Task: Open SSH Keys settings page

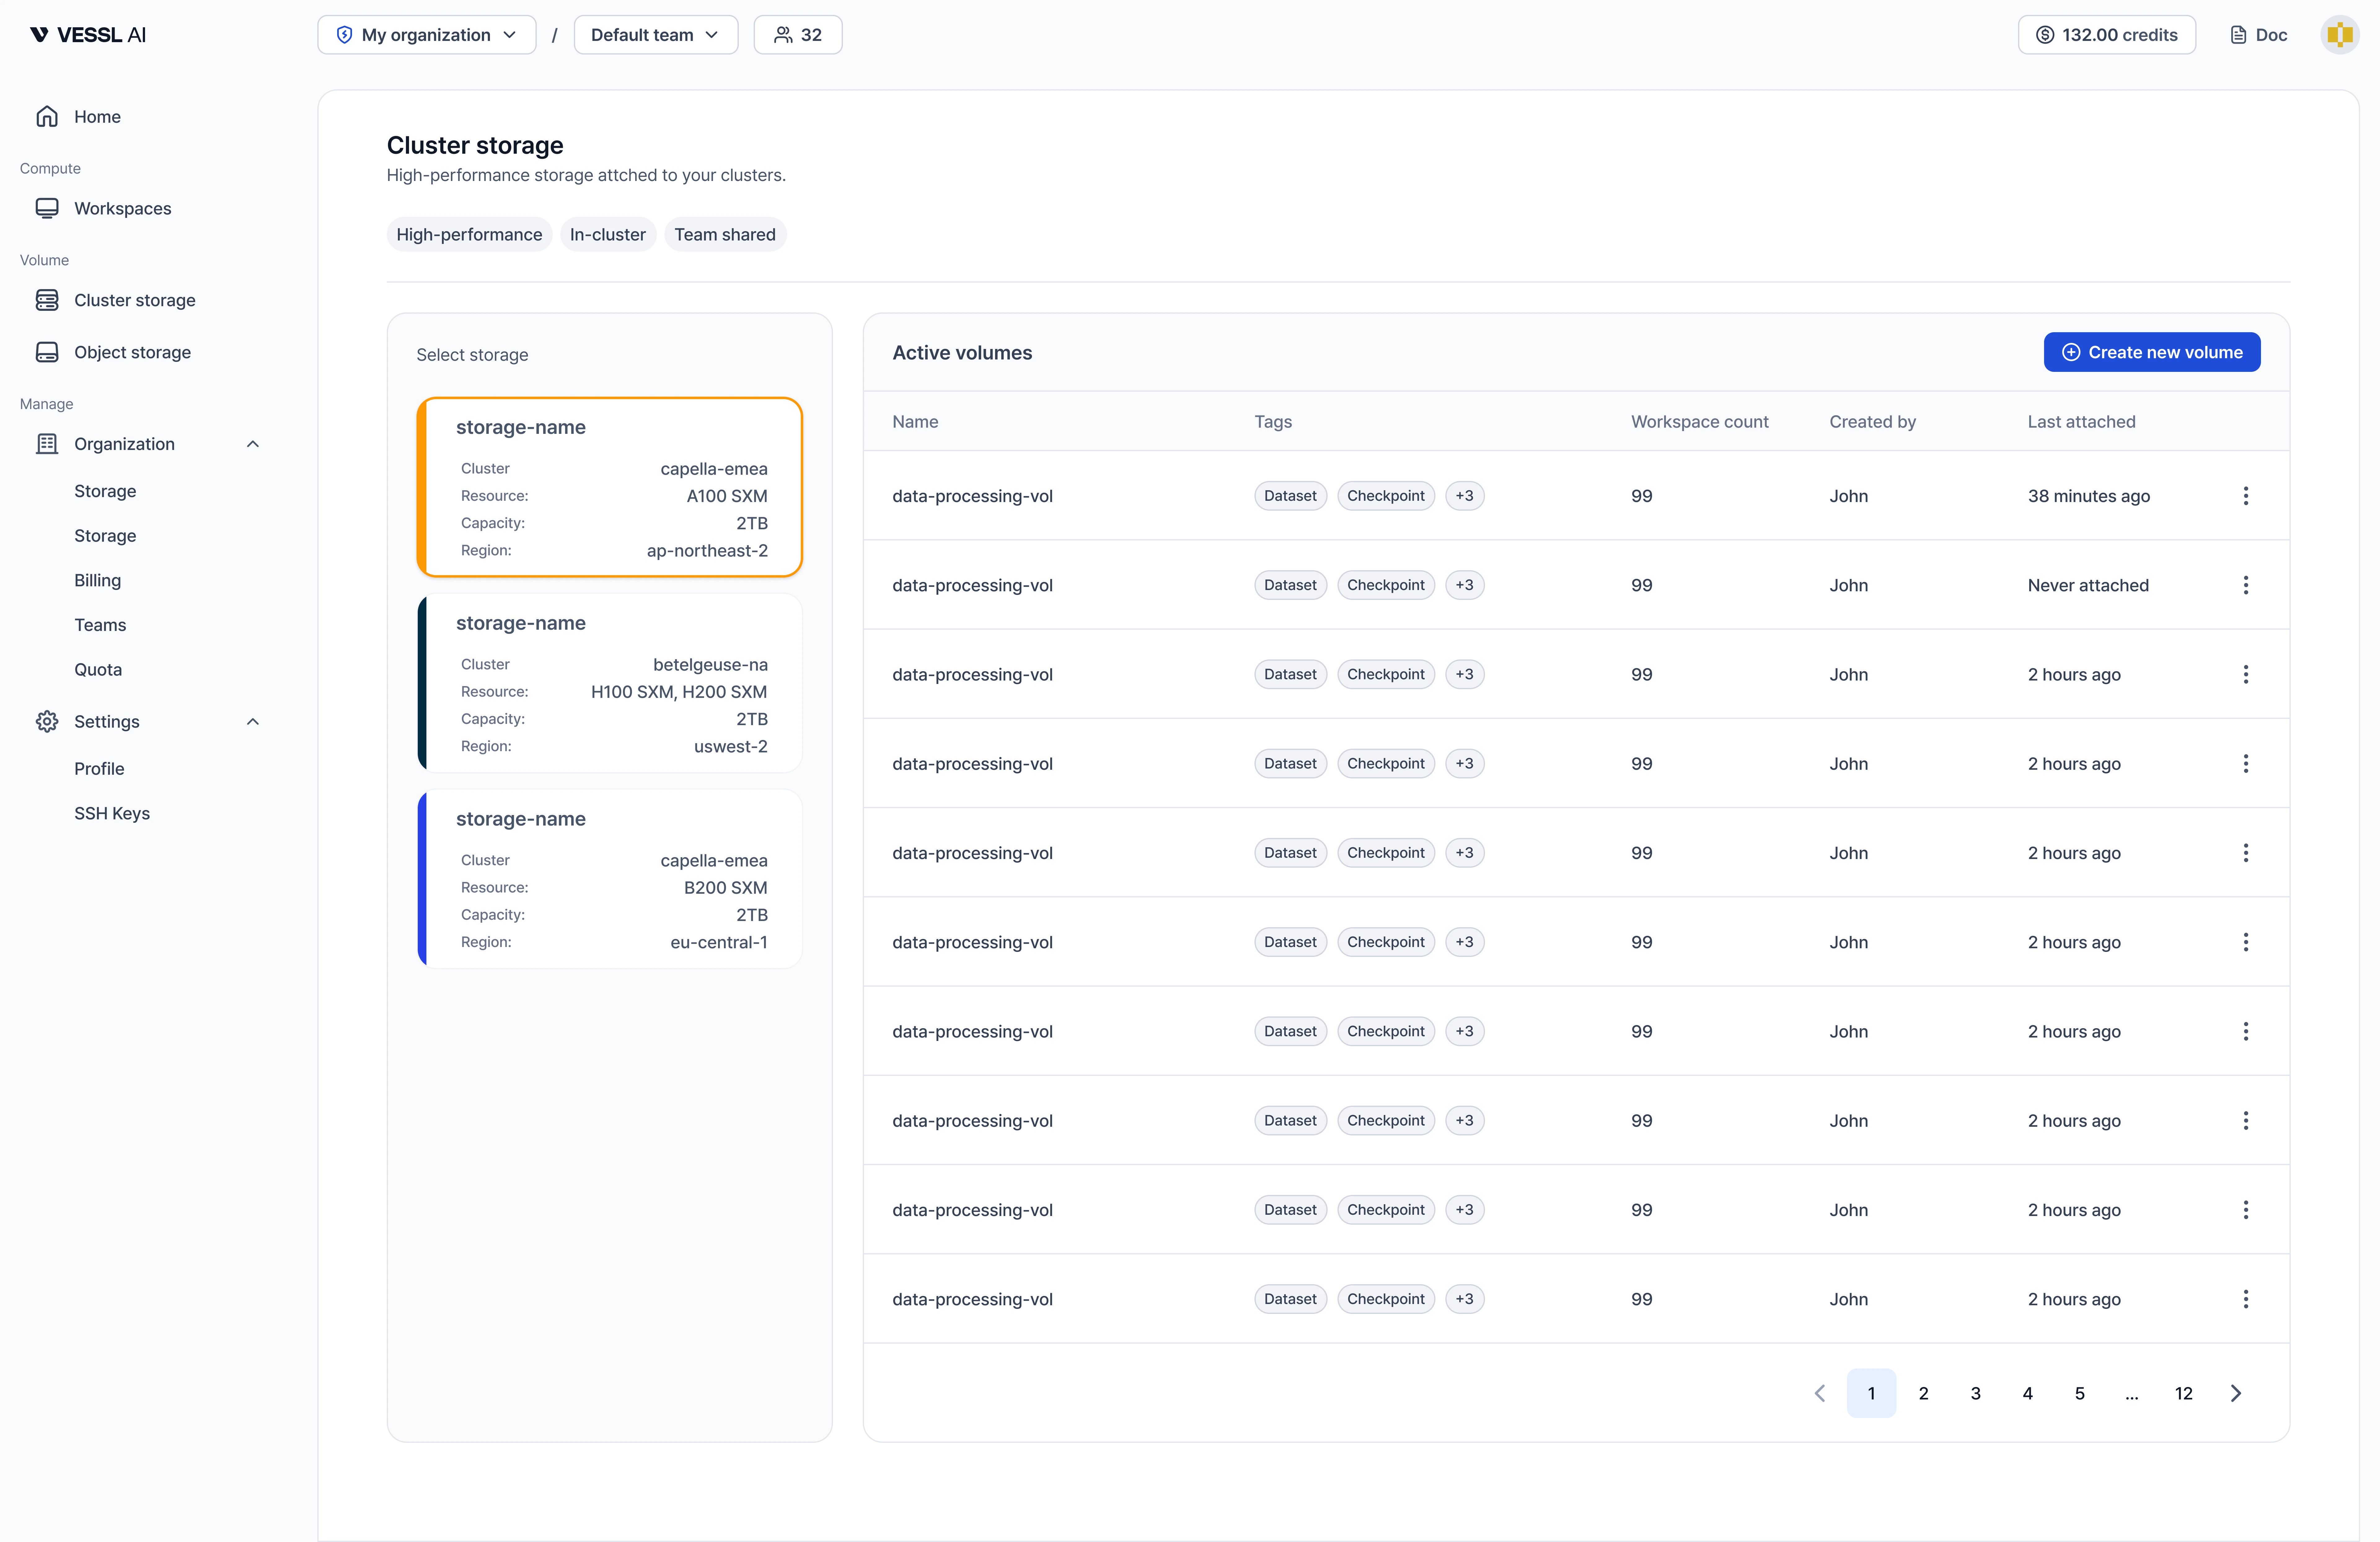Action: pos(112,813)
